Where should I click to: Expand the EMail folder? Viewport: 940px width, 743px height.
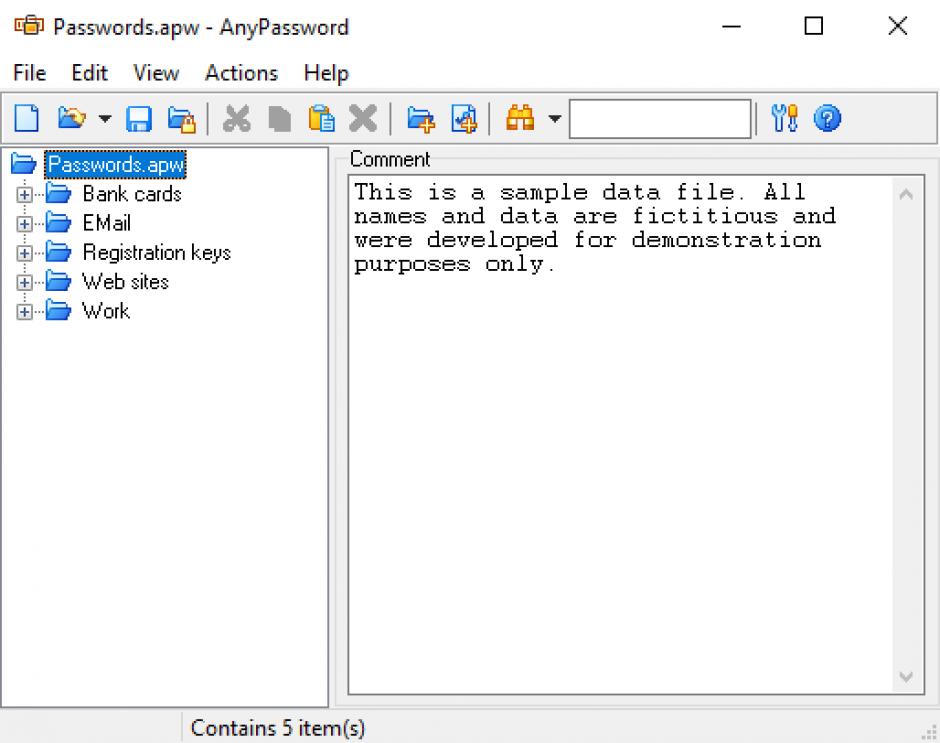coord(25,224)
